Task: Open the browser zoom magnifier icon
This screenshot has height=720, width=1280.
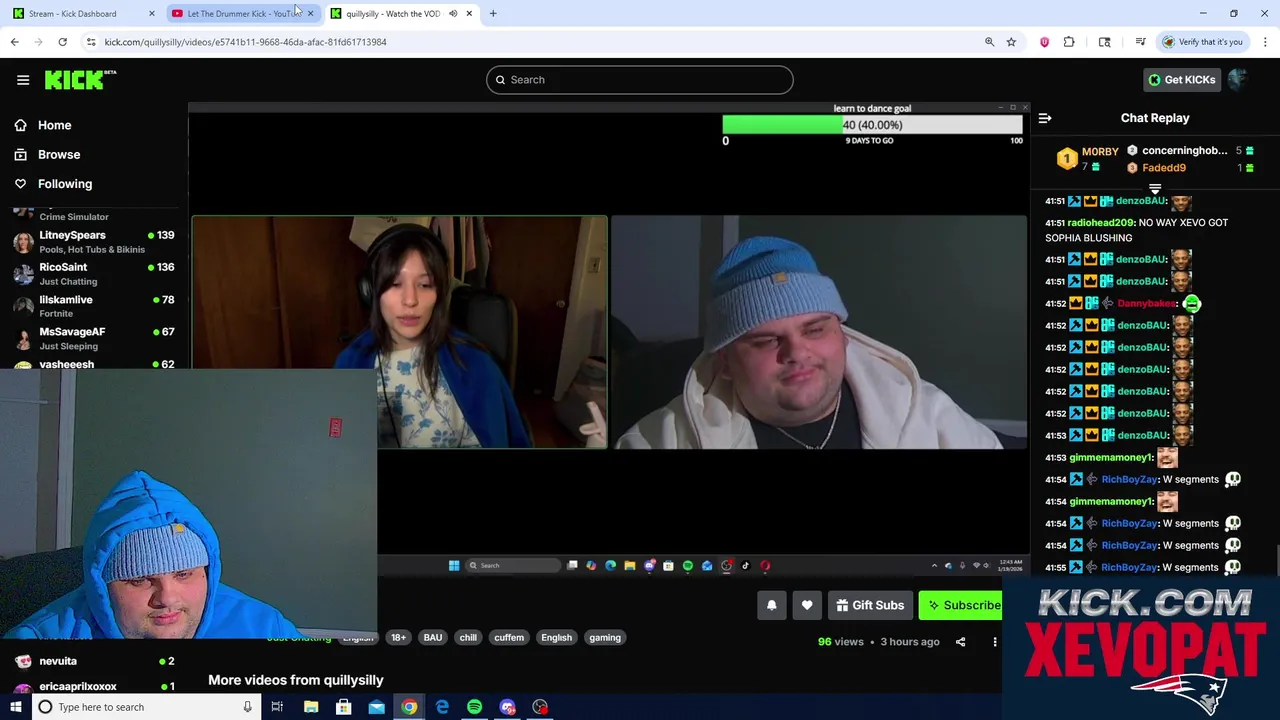Action: coord(989,42)
